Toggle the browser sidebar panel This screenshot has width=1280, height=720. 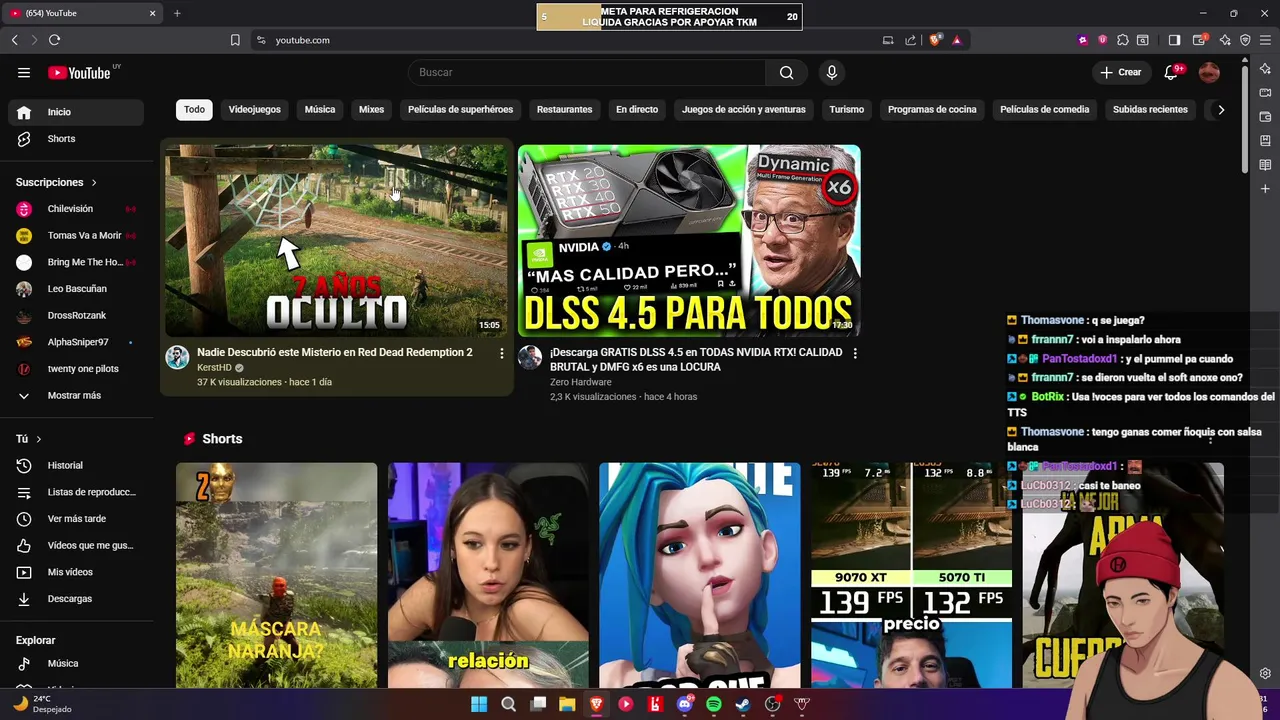[x=1175, y=40]
